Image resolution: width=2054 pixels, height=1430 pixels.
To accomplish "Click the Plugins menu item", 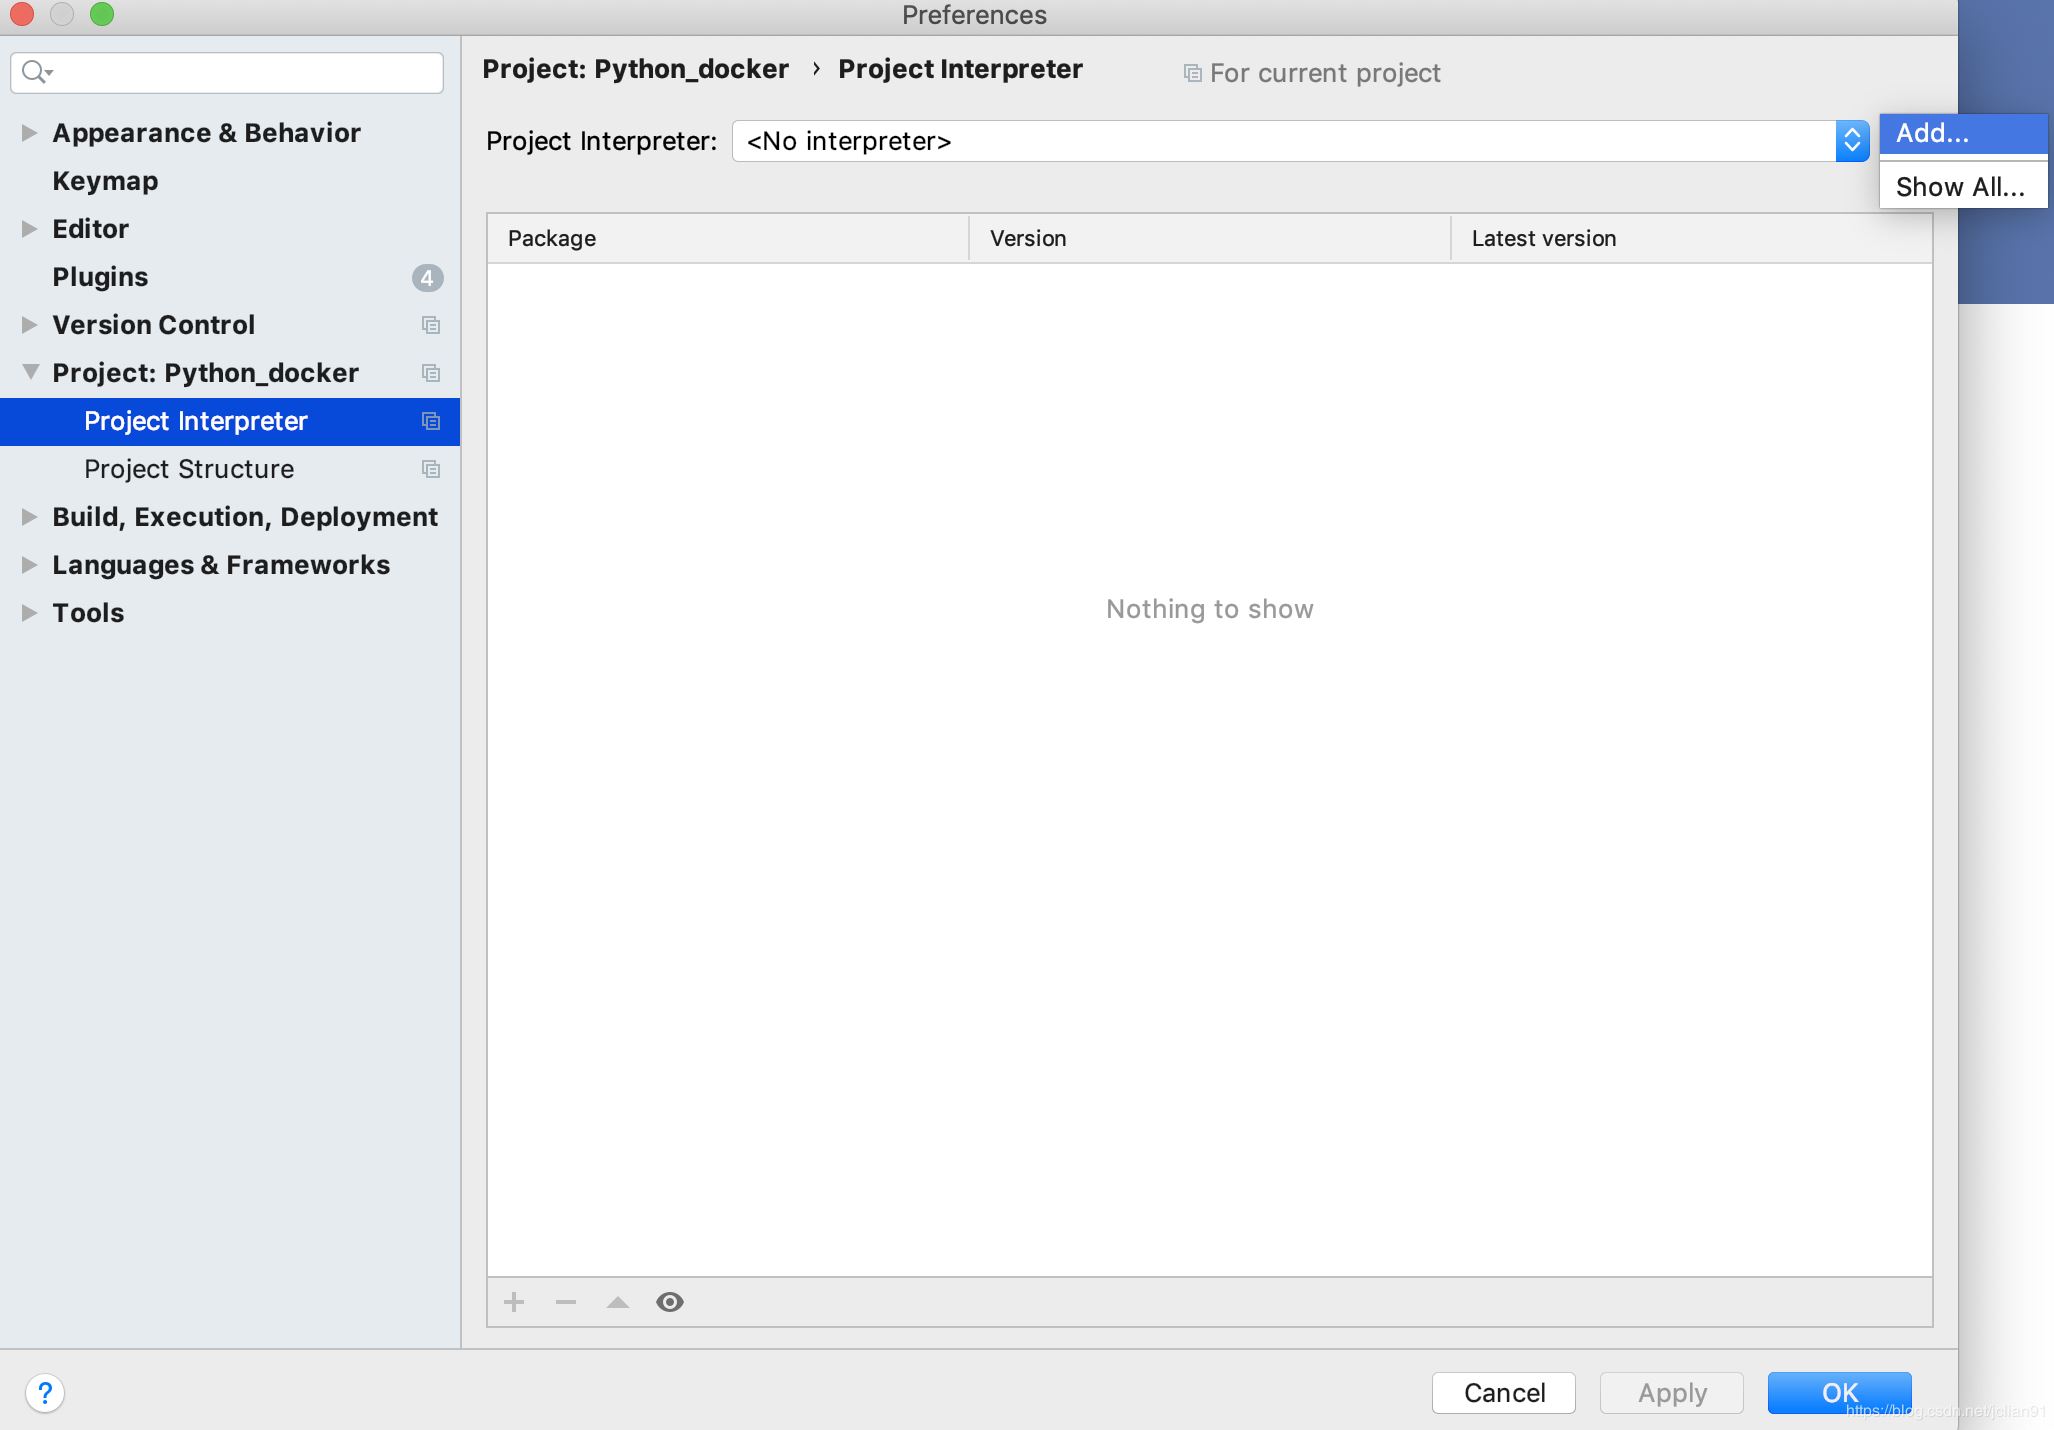I will 100,276.
